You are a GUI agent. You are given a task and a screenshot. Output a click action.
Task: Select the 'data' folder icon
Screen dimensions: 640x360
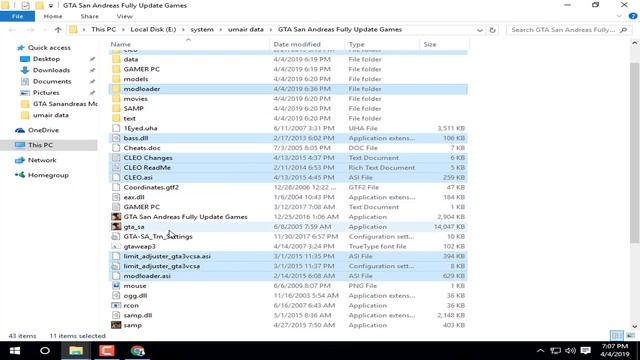[116, 60]
